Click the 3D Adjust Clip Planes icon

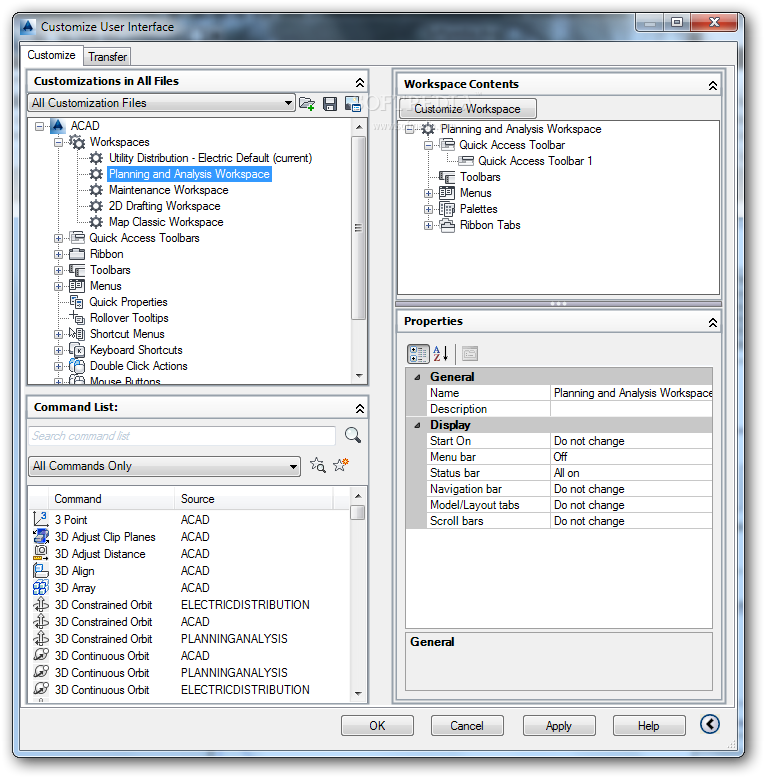coord(41,536)
